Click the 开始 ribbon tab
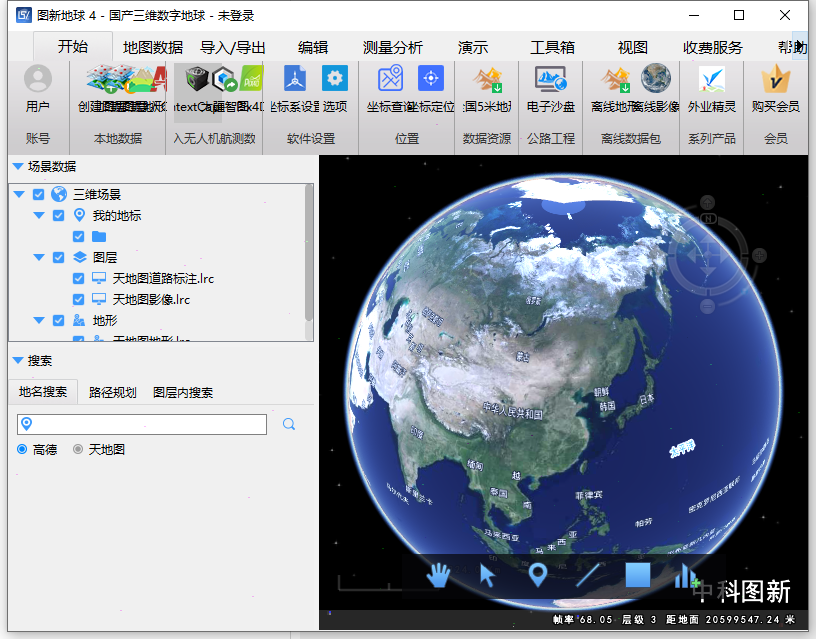This screenshot has width=816, height=639. tap(73, 46)
